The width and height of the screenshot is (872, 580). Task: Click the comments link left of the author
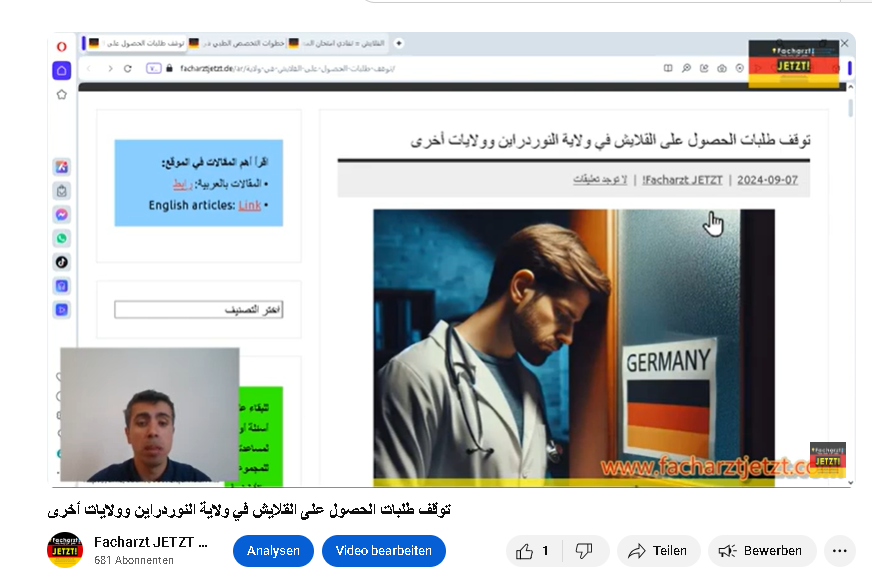(600, 180)
